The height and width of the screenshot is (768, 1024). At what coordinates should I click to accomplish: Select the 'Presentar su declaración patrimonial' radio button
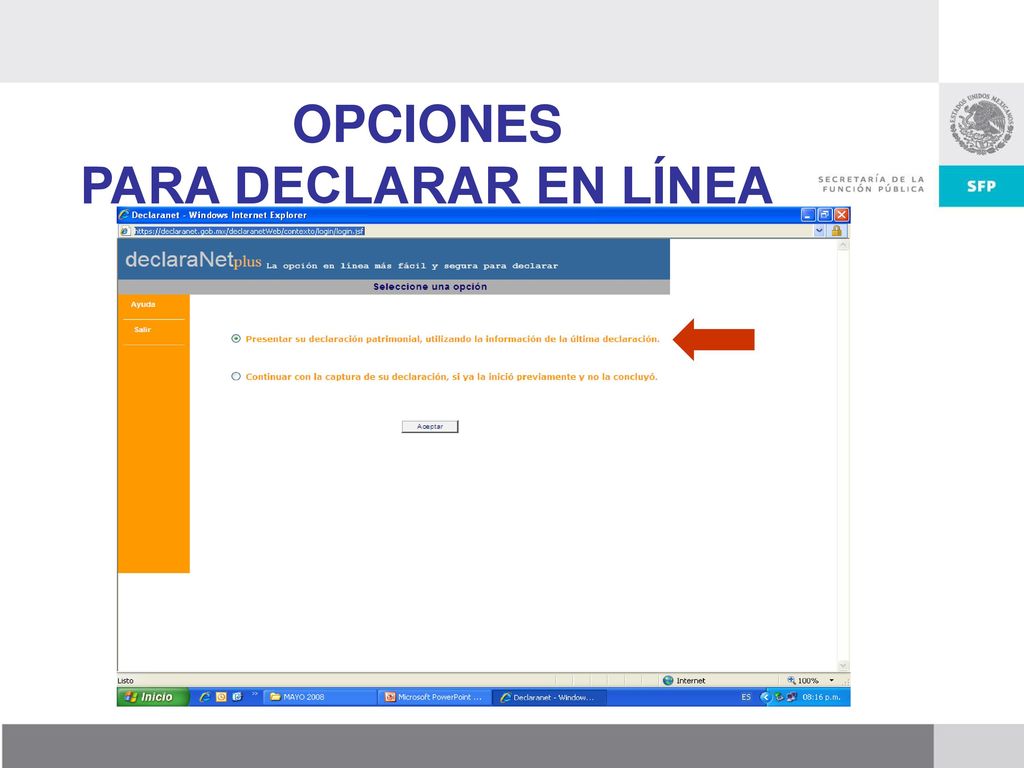point(236,338)
